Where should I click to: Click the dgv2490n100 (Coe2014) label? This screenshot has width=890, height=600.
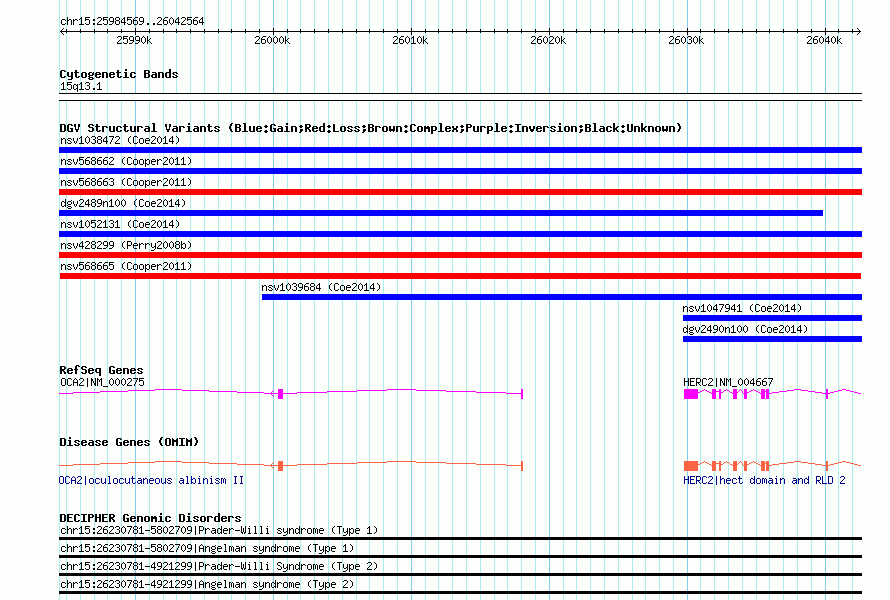click(x=745, y=329)
